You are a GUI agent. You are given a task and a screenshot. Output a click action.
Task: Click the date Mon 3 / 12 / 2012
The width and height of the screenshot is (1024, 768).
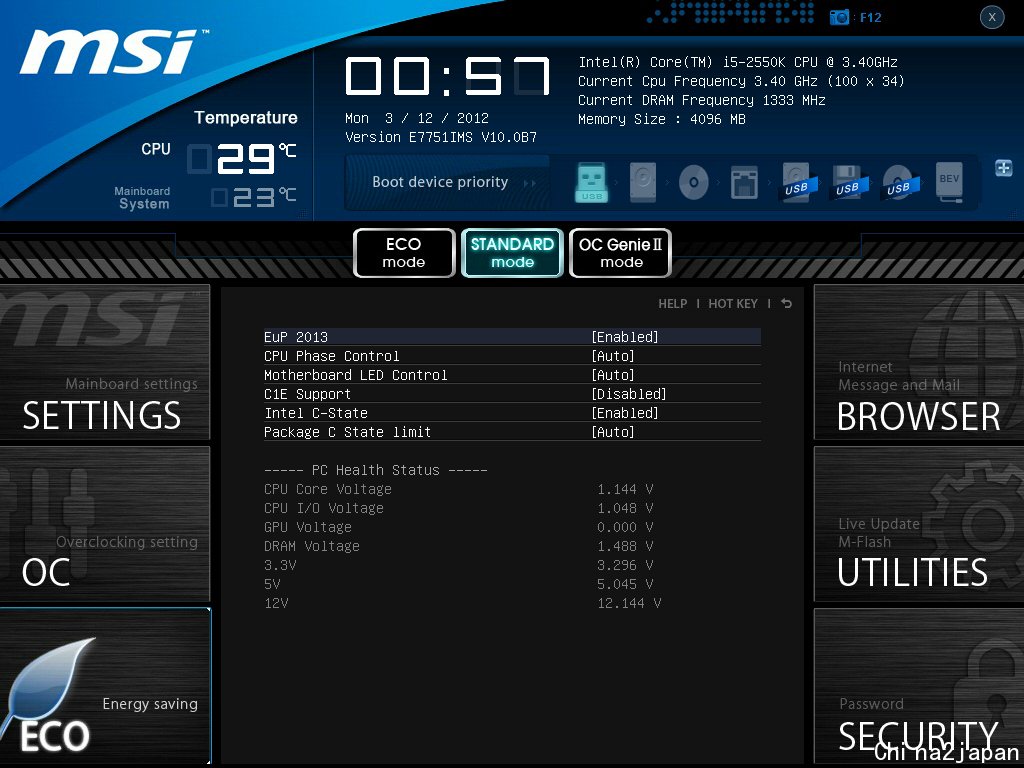(x=417, y=118)
